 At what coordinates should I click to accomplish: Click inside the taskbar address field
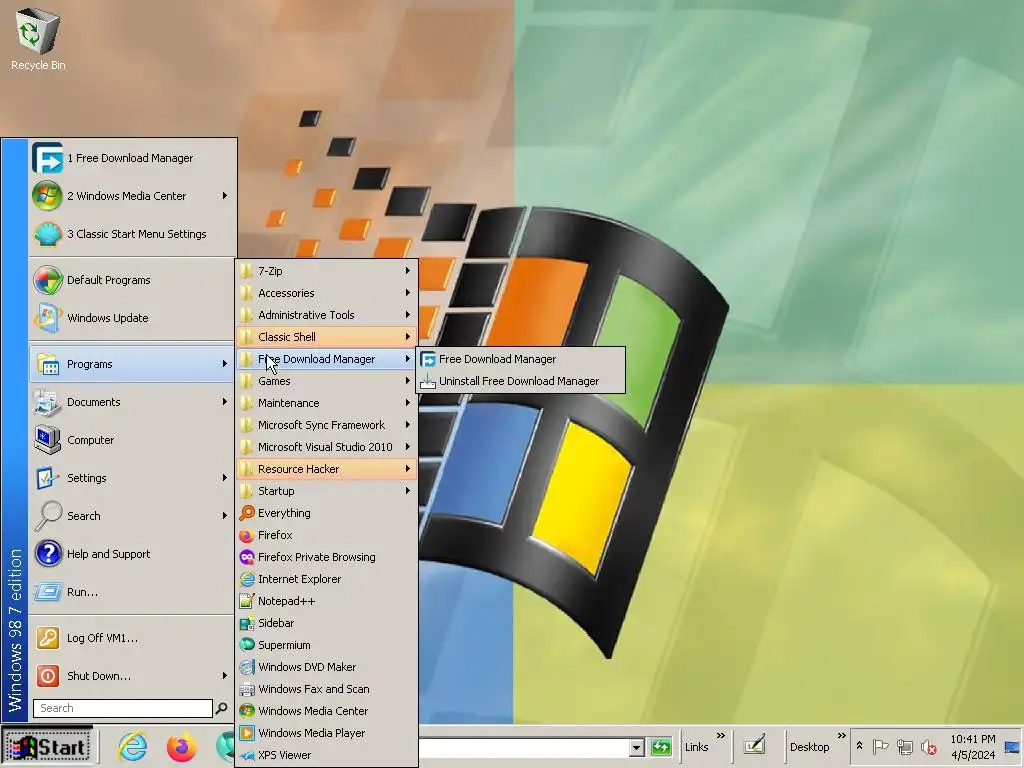[524, 747]
